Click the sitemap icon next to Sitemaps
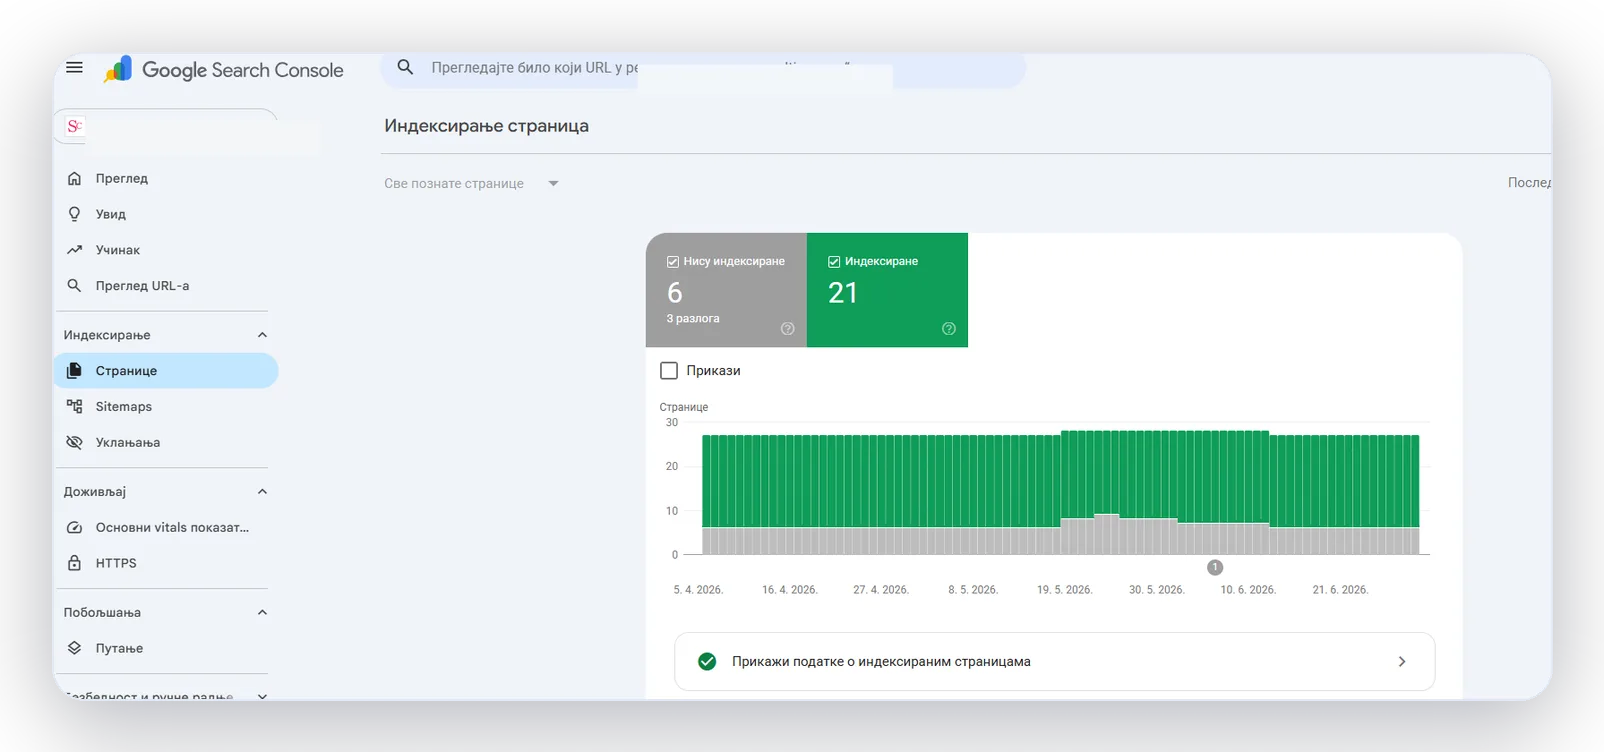This screenshot has width=1604, height=752. coord(74,406)
